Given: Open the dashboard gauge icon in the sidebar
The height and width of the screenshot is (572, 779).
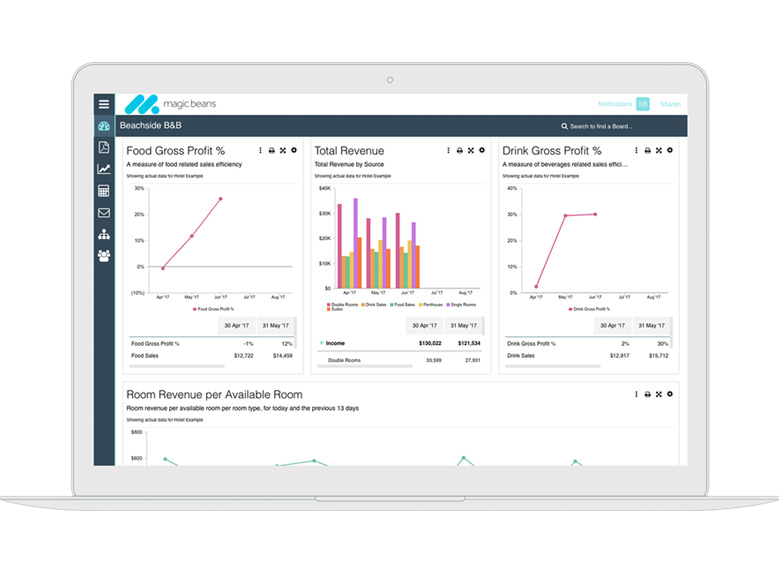Looking at the screenshot, I should pos(104,126).
